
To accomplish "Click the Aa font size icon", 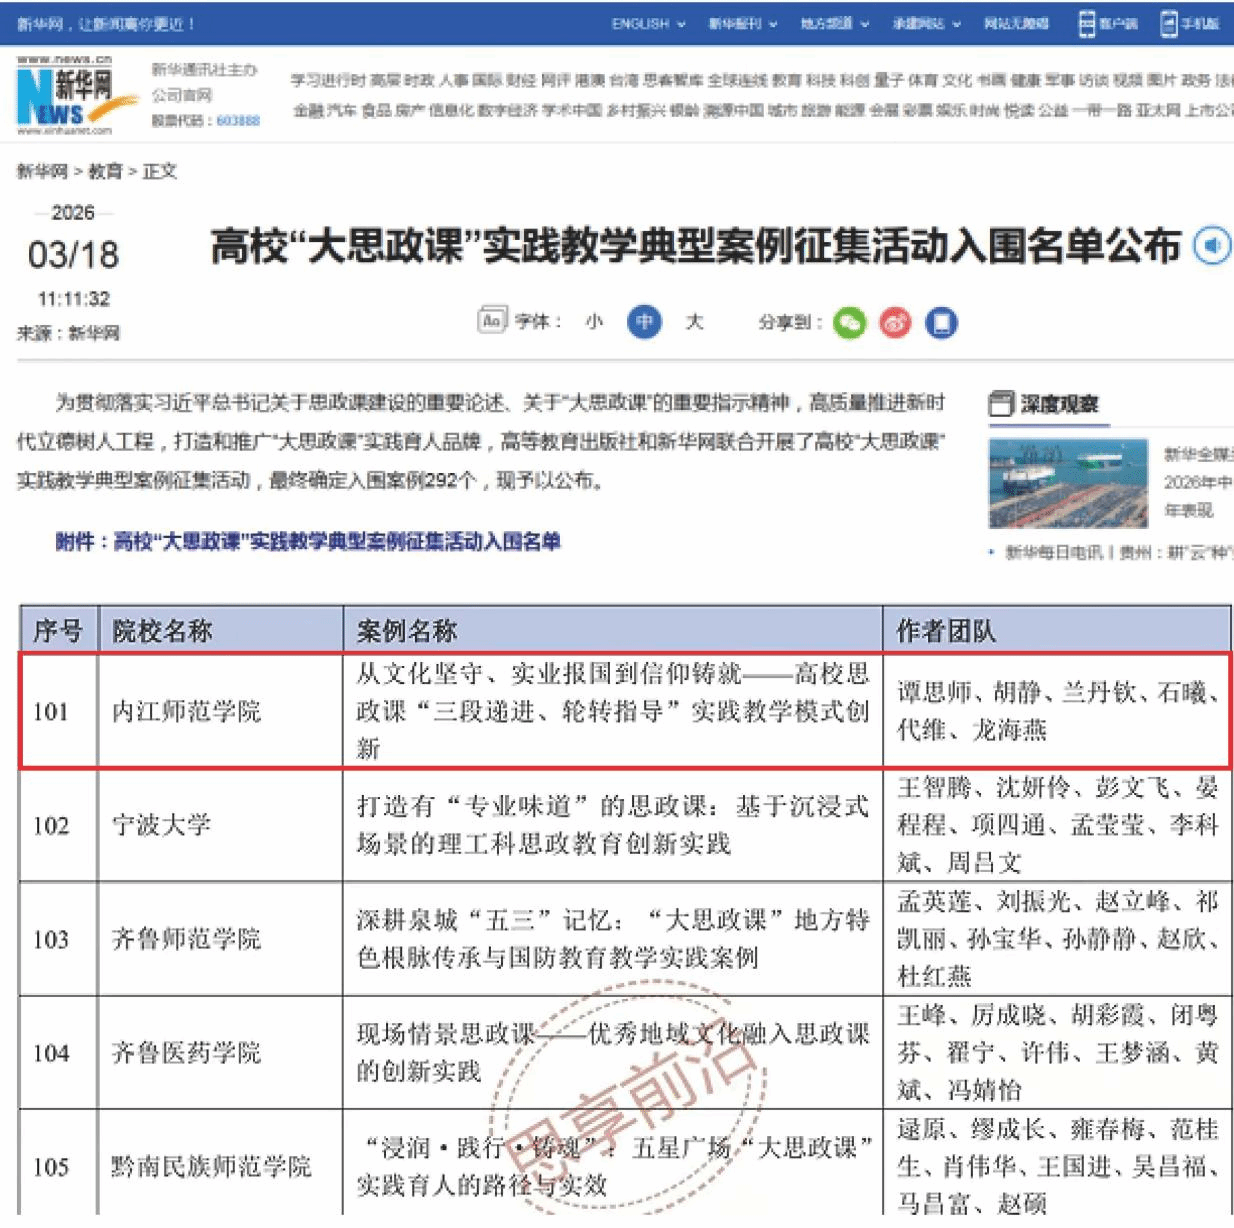I will [491, 321].
